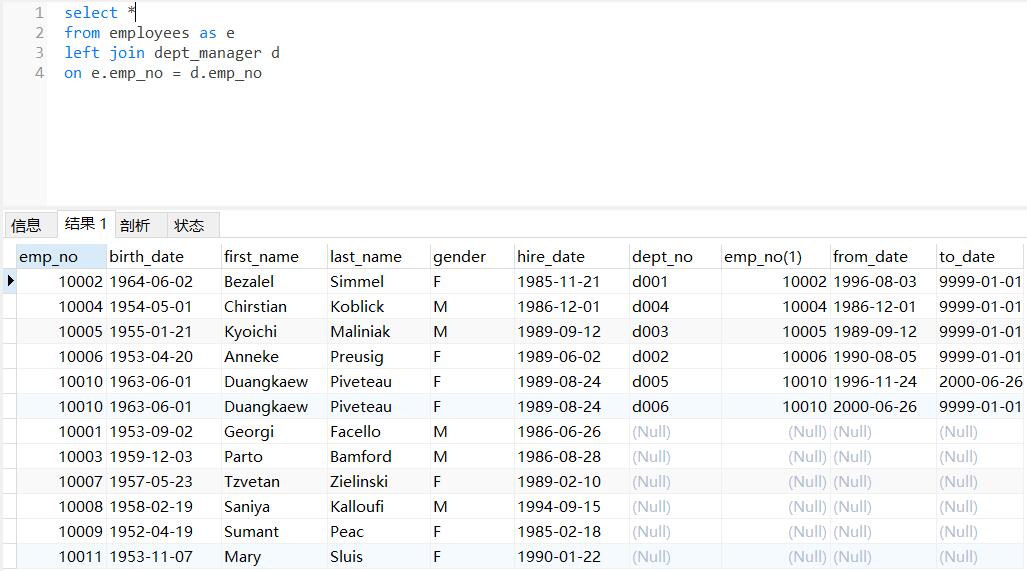The height and width of the screenshot is (571, 1027).
Task: Select the from_date column header
Action: click(870, 256)
